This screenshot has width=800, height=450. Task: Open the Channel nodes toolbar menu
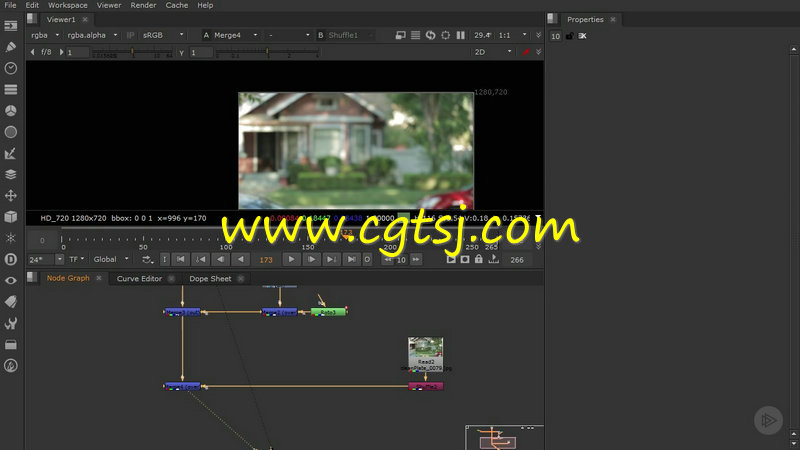pyautogui.click(x=11, y=89)
